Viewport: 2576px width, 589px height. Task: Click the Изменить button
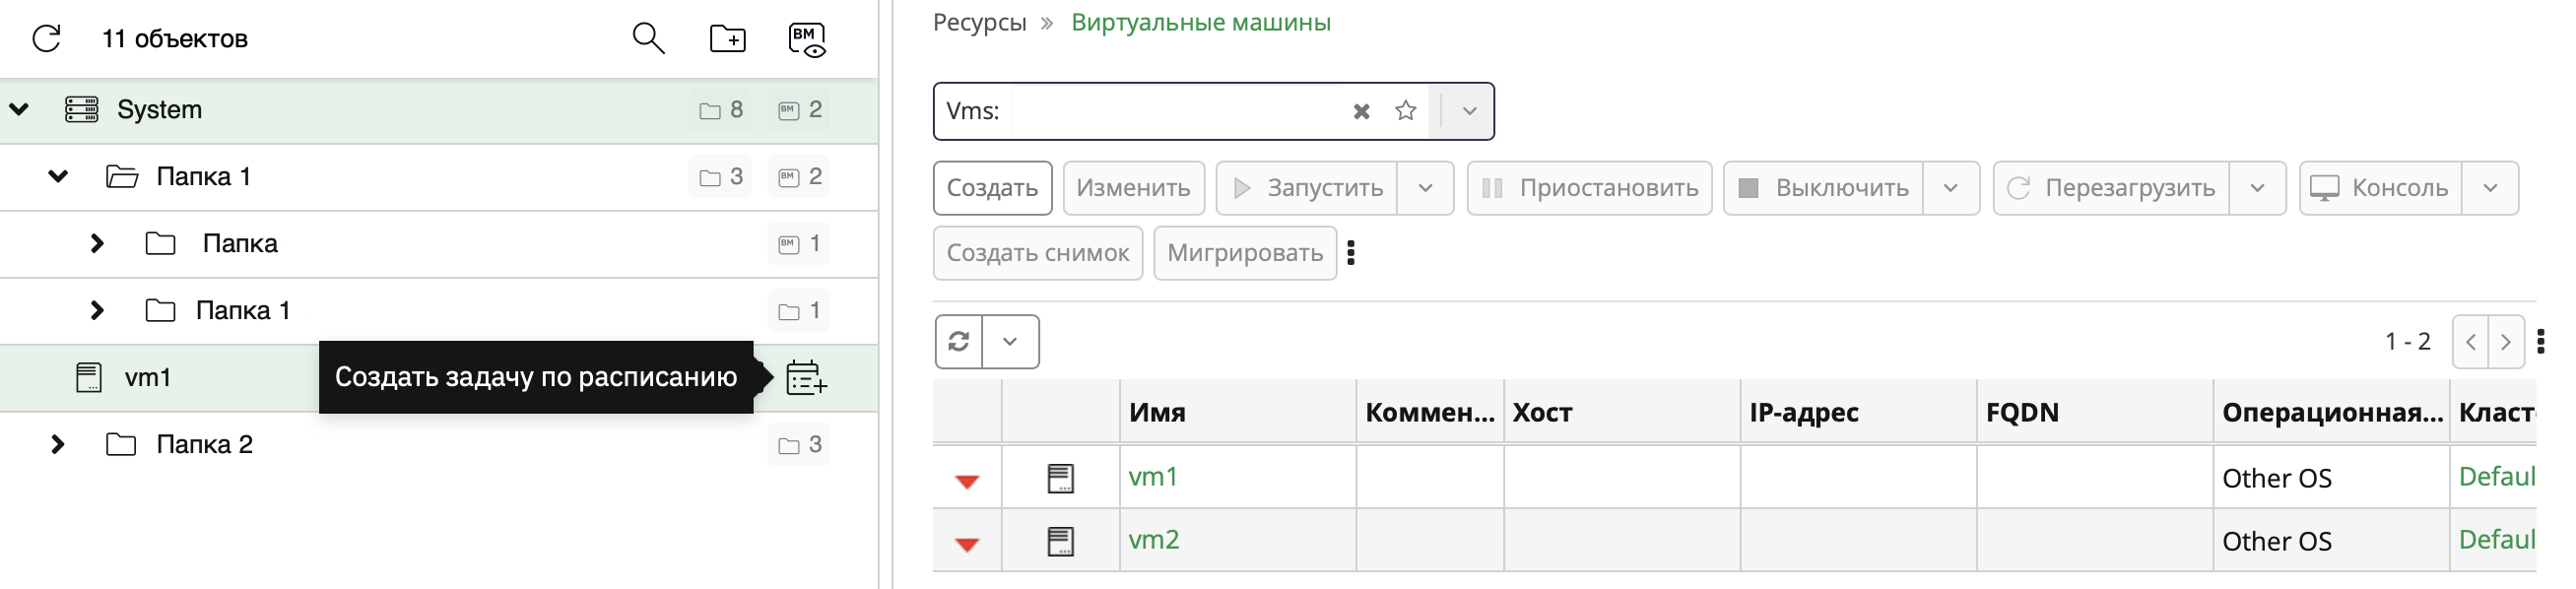pos(1133,188)
